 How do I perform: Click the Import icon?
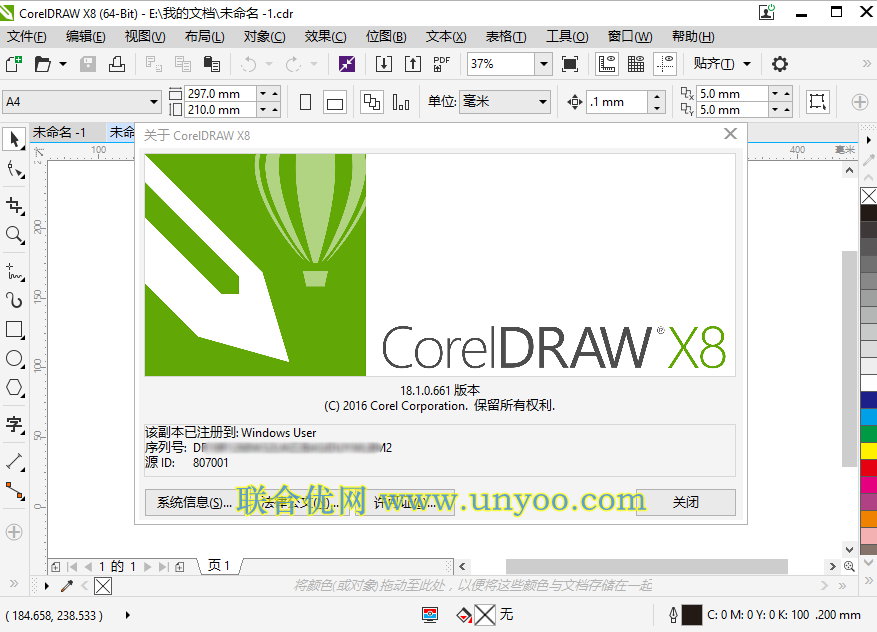click(384, 64)
